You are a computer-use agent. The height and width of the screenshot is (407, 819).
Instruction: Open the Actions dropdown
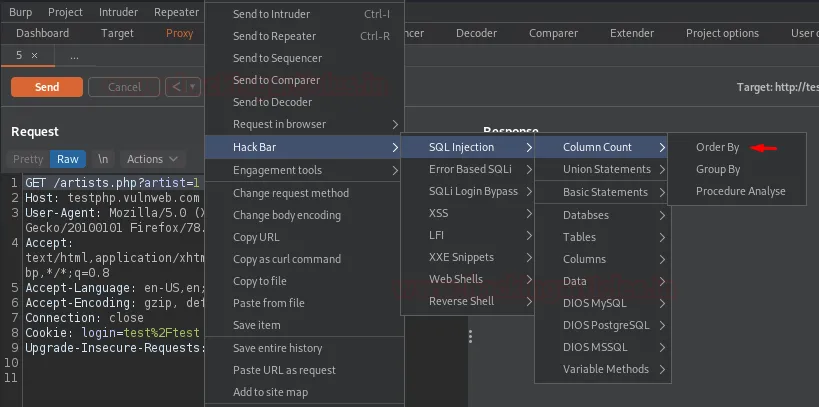152,159
